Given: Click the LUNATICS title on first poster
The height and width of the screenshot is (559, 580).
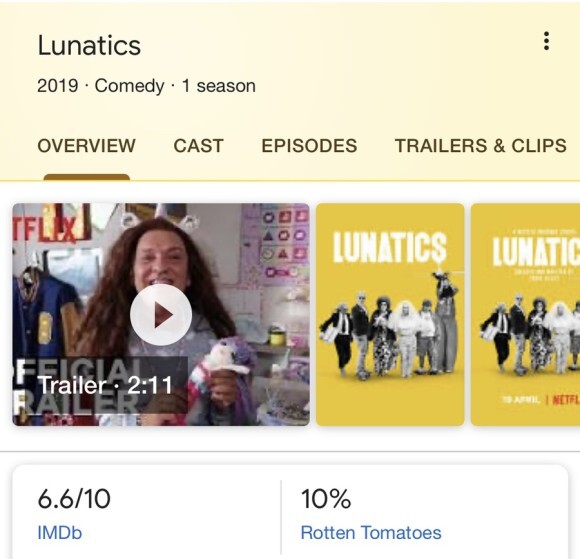Looking at the screenshot, I should (x=390, y=247).
